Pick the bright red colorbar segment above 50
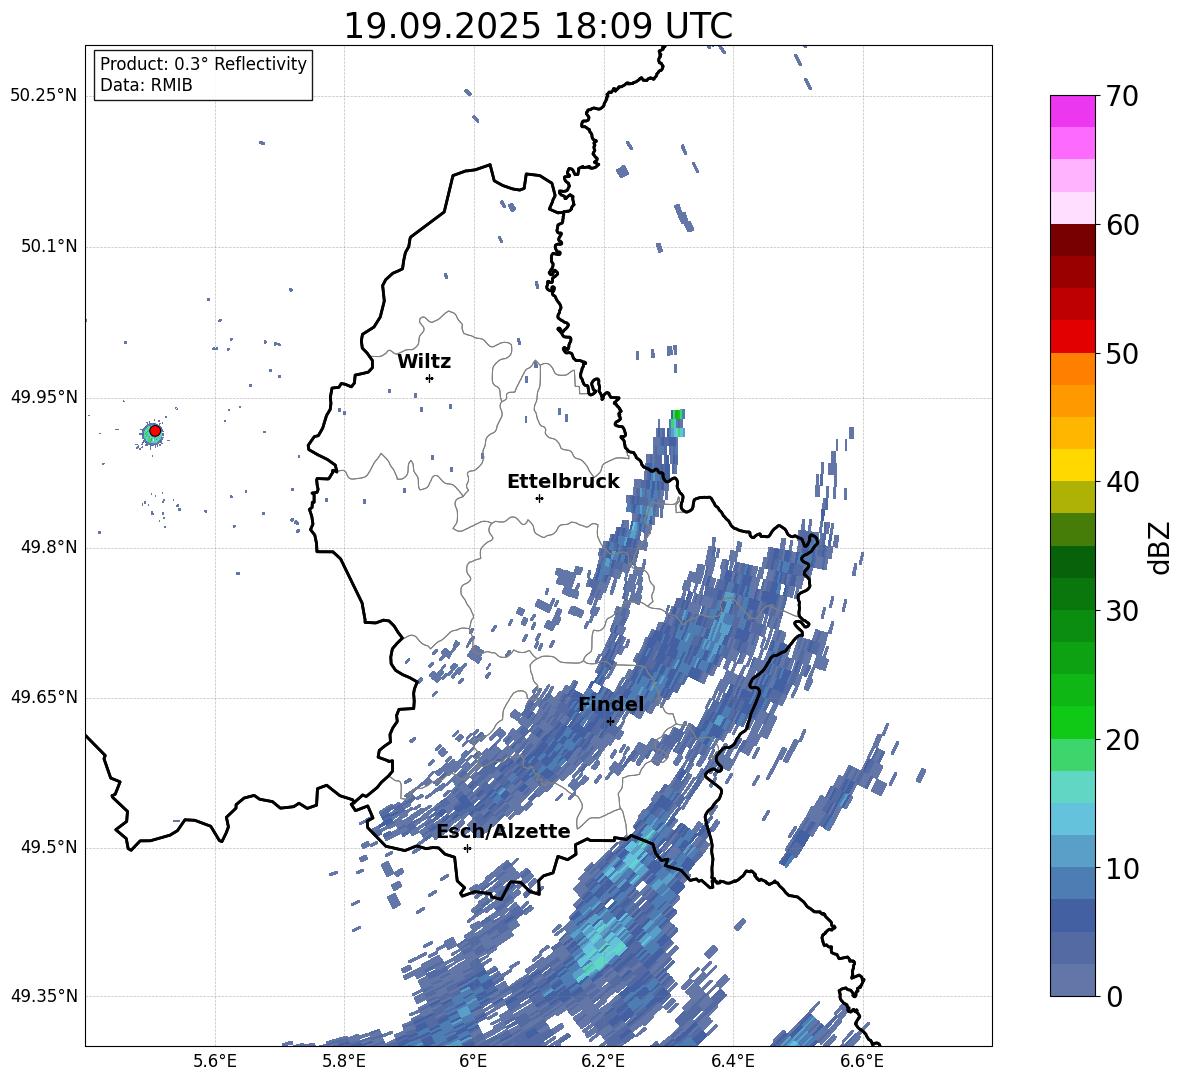The width and height of the screenshot is (1184, 1081). pyautogui.click(x=1072, y=337)
